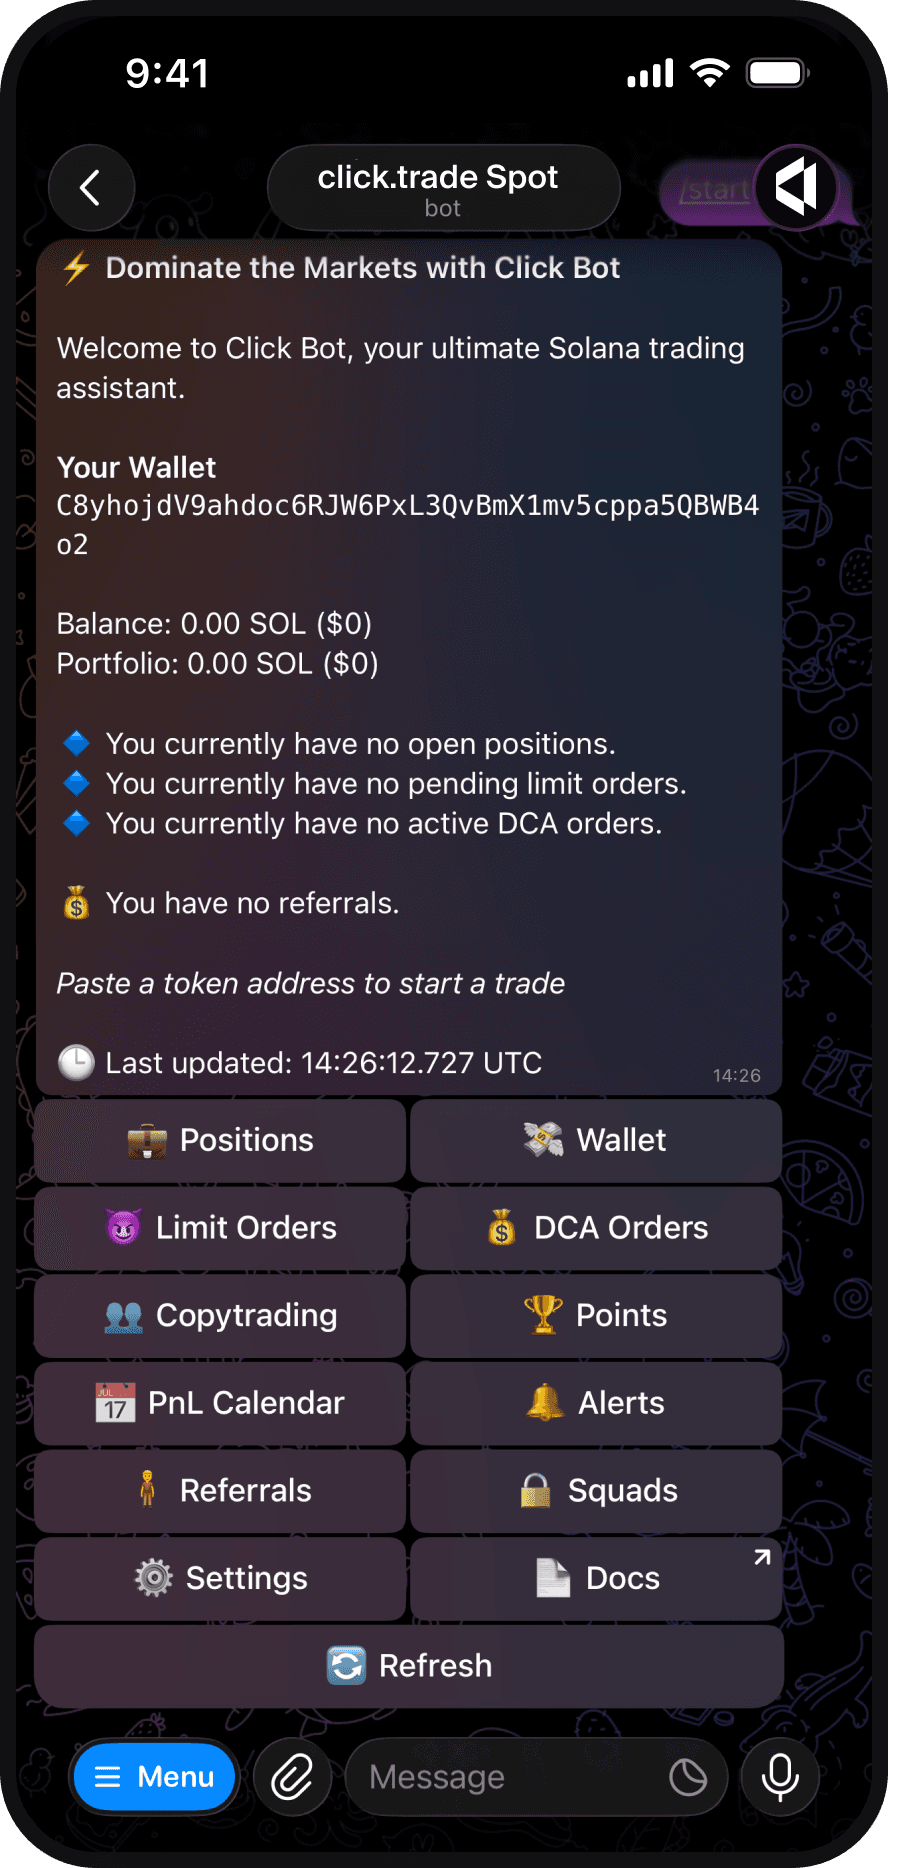The image size is (924, 1868).
Task: Open the click.trade Spot chat header
Action: click(442, 188)
